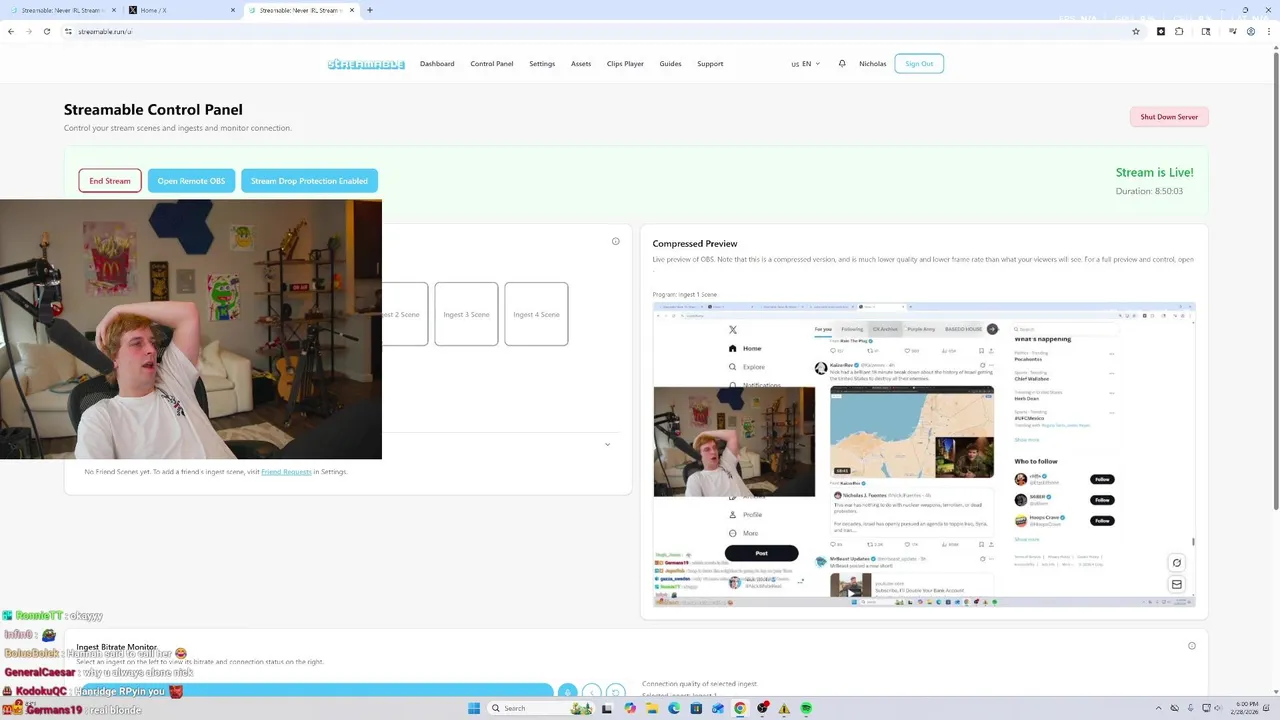Click the End Stream button

pos(110,181)
